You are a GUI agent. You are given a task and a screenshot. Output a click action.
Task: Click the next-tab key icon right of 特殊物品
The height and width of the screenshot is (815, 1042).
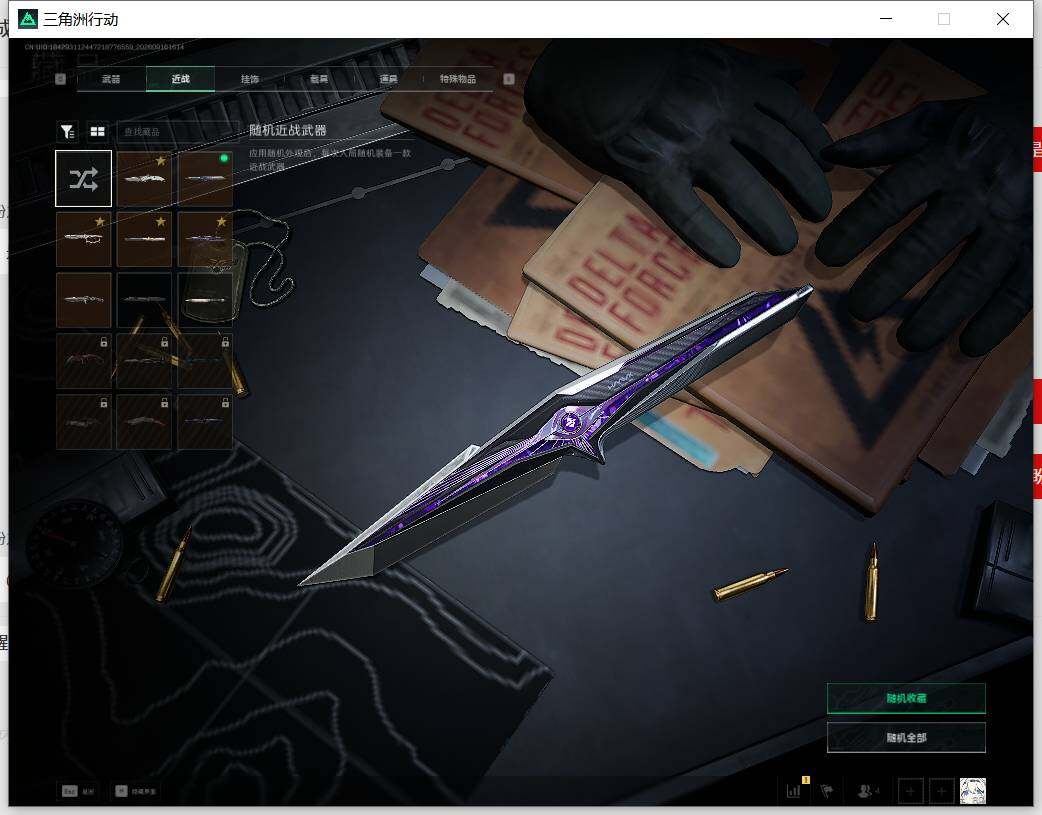pyautogui.click(x=509, y=79)
